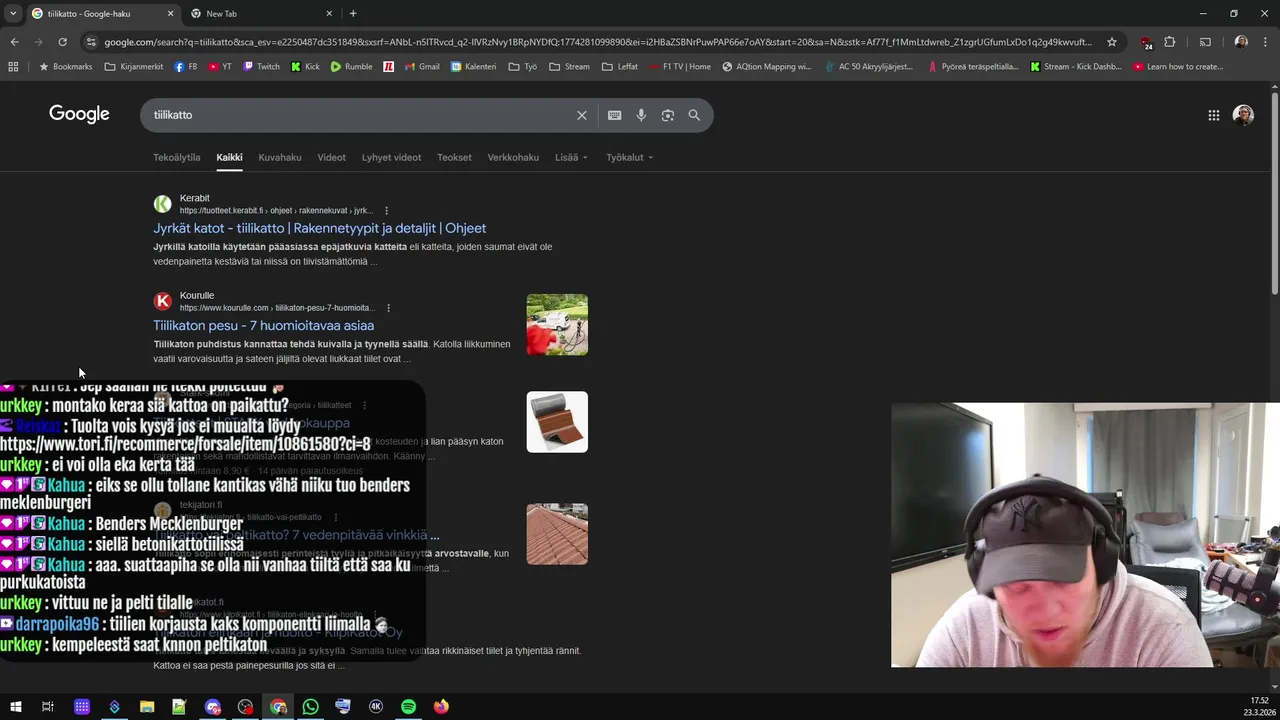1280x720 pixels.
Task: Open the Rumble bookmark
Action: [351, 67]
